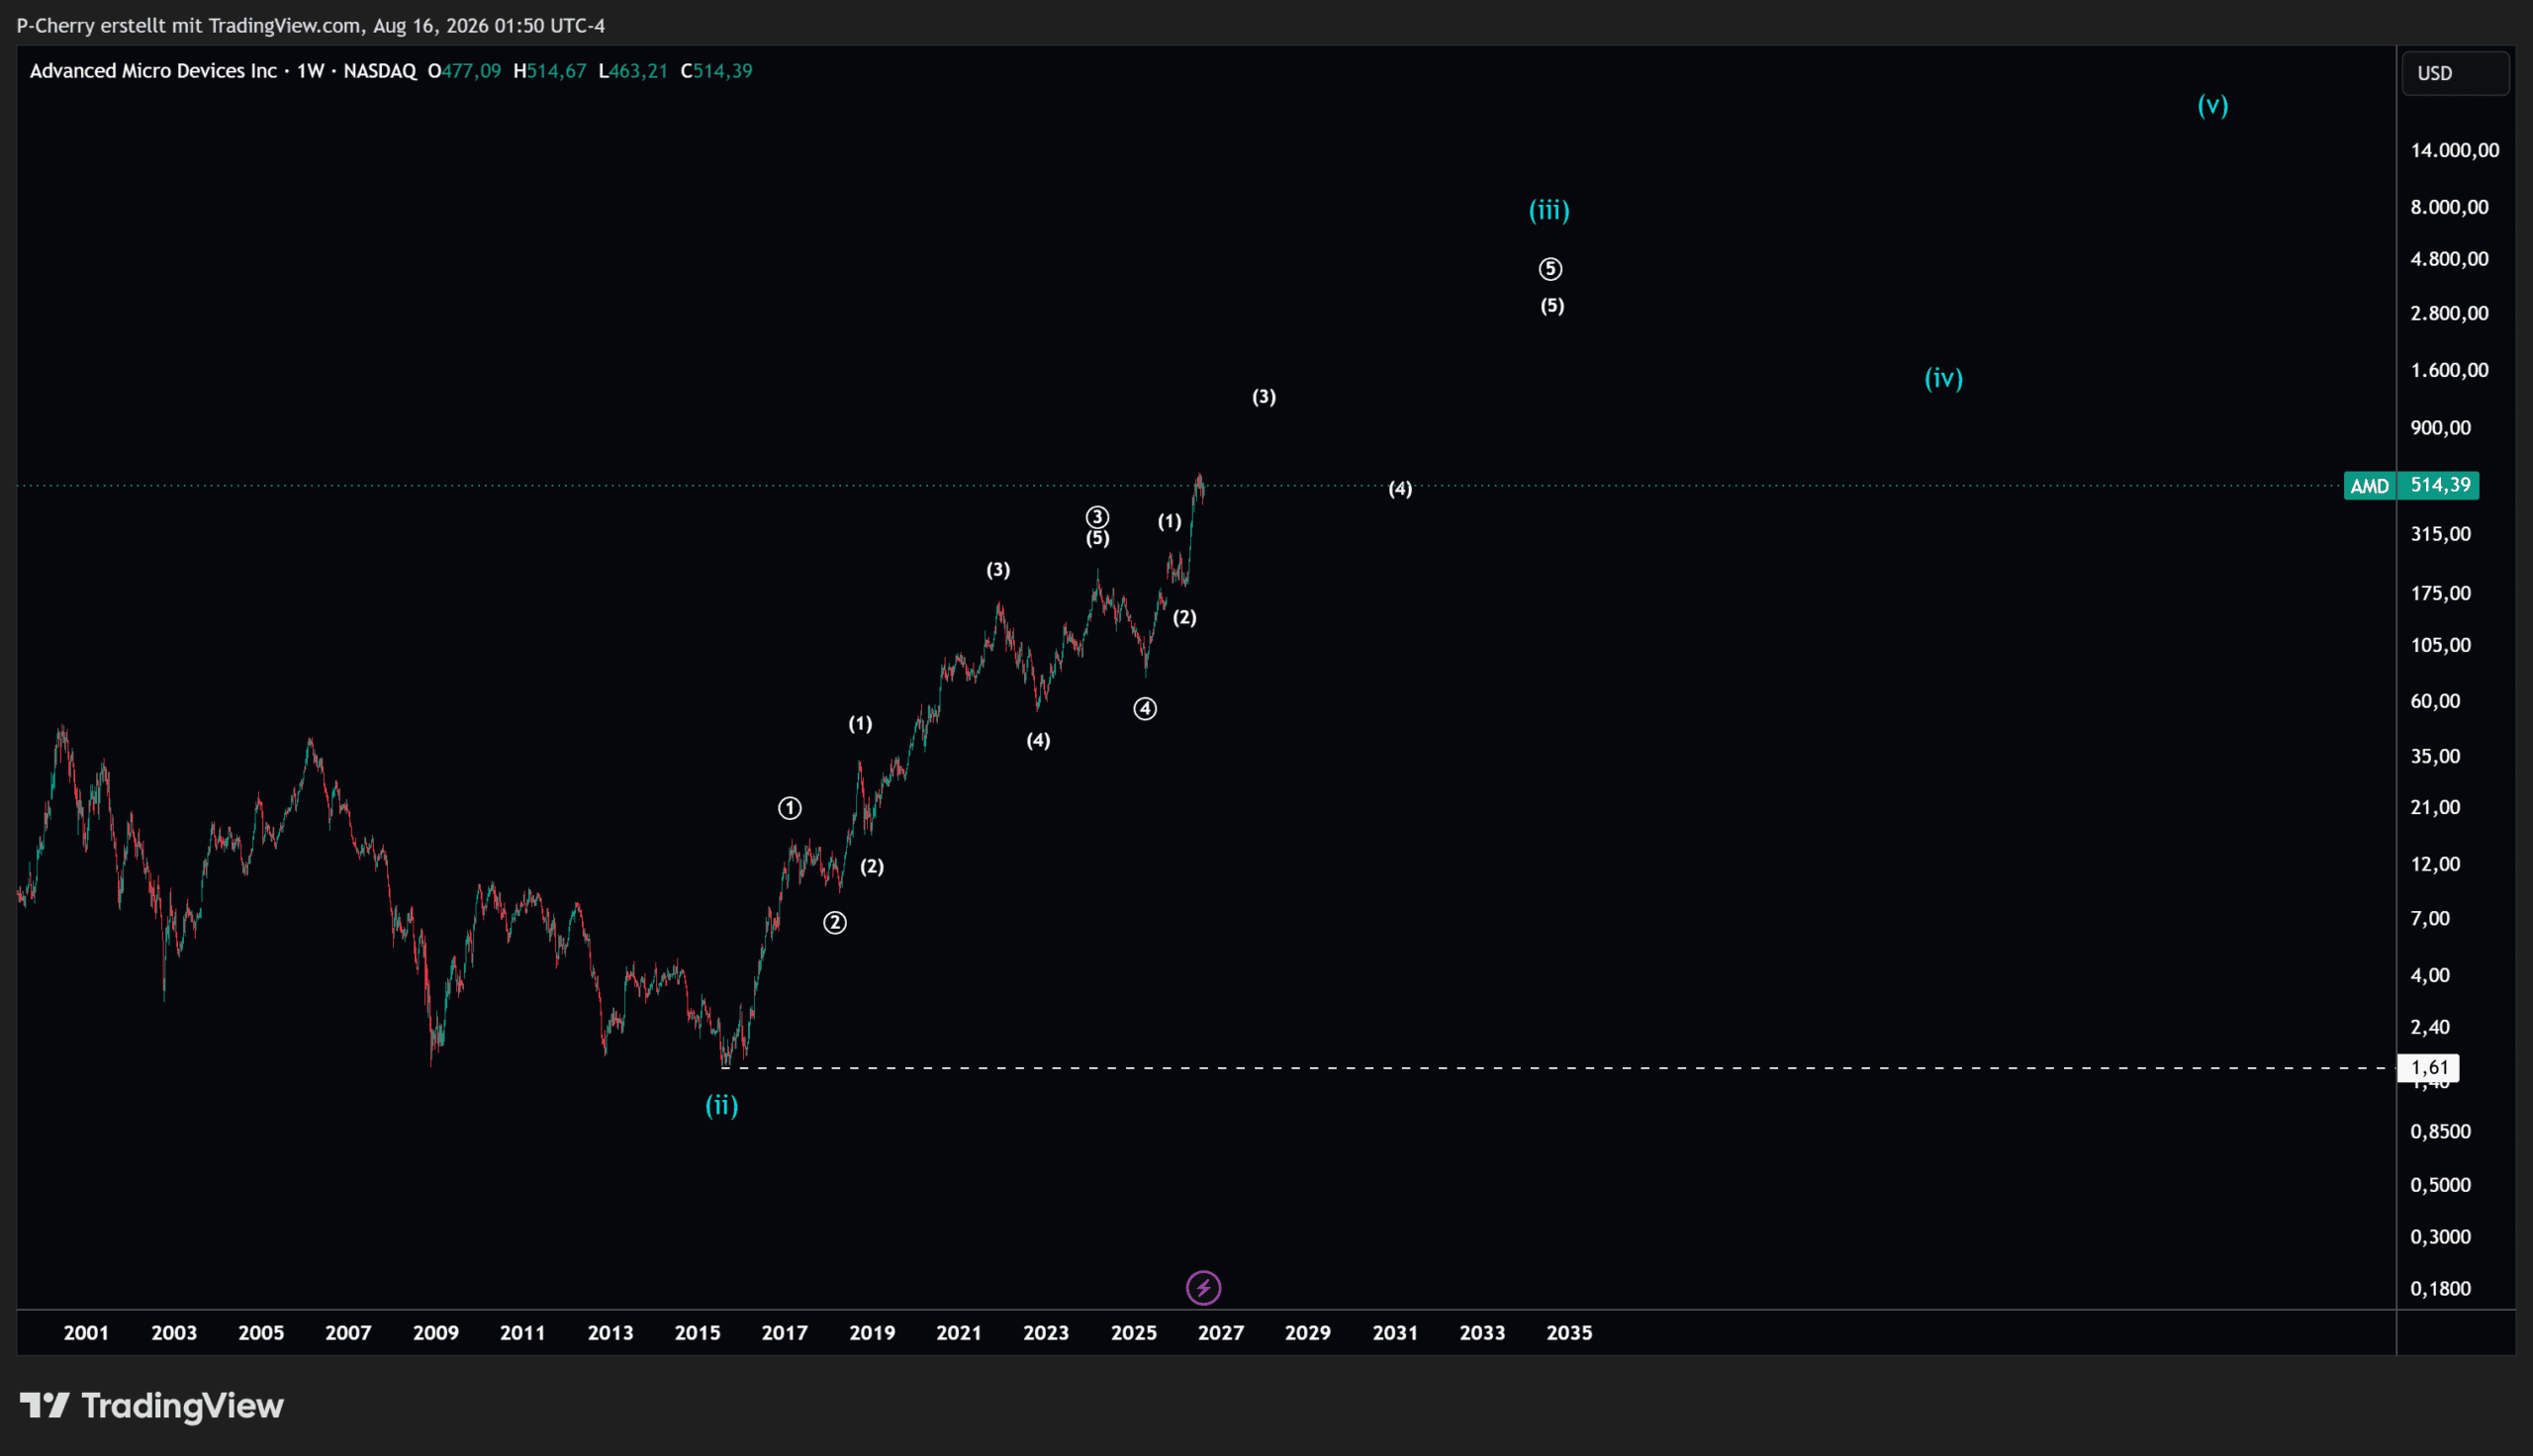The width and height of the screenshot is (2533, 1456).
Task: Click the 2001 year on time axis
Action: 86,1333
